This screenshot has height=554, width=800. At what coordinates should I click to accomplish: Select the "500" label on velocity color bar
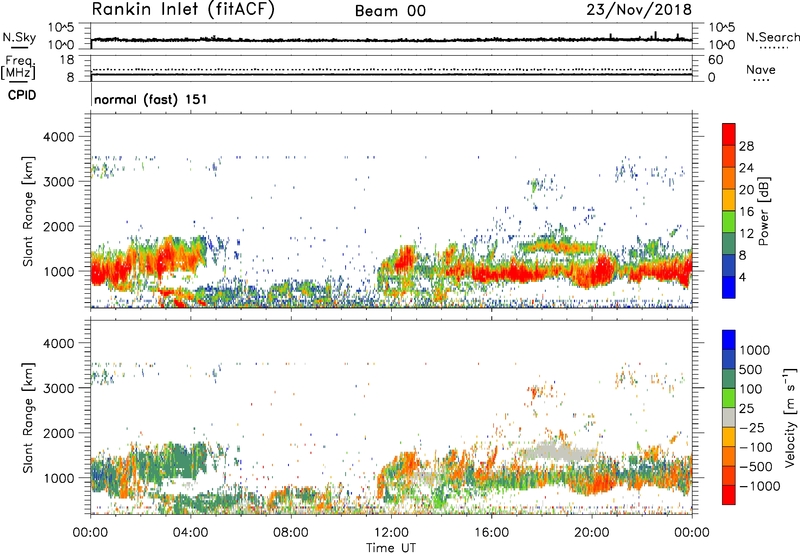click(x=751, y=369)
